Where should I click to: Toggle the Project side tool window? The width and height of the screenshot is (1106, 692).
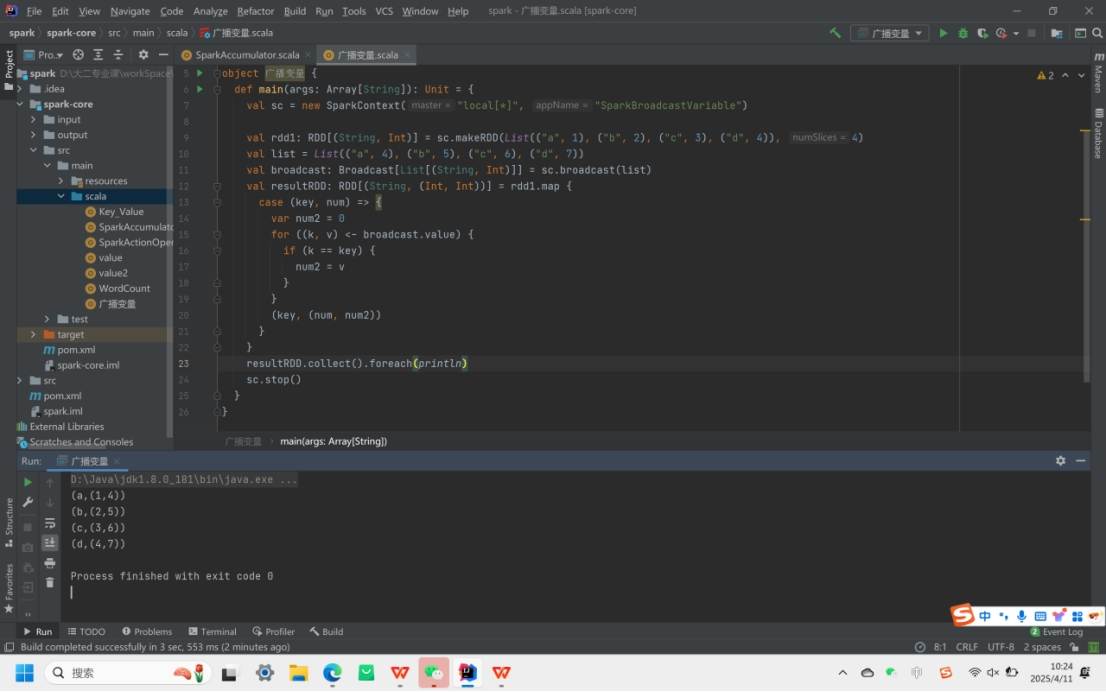coord(8,70)
